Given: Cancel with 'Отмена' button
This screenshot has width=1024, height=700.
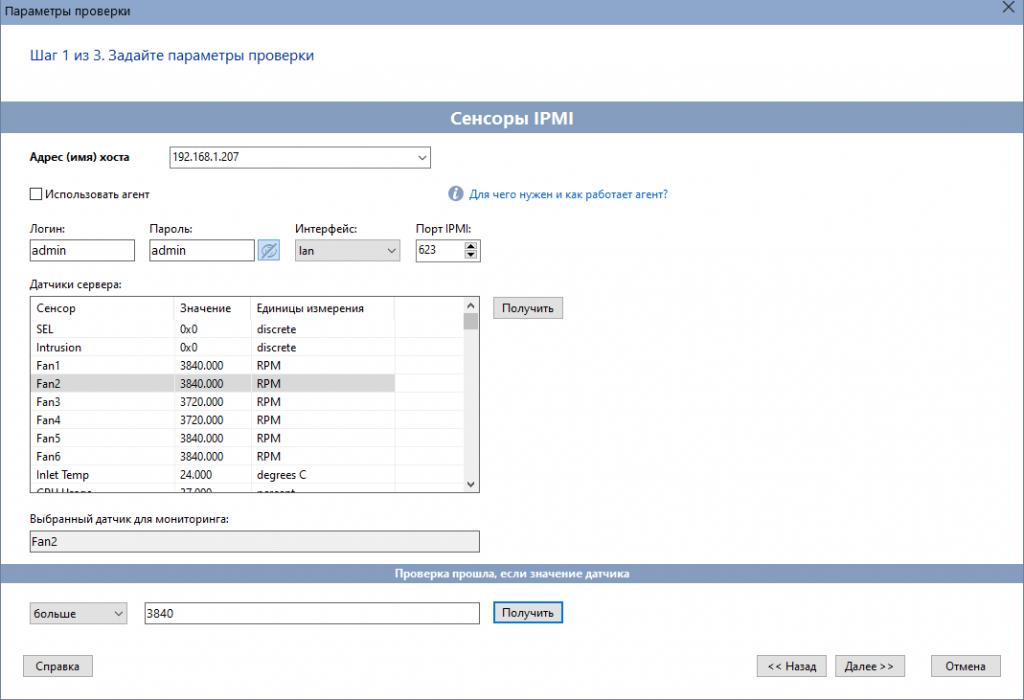Looking at the screenshot, I should coord(965,666).
